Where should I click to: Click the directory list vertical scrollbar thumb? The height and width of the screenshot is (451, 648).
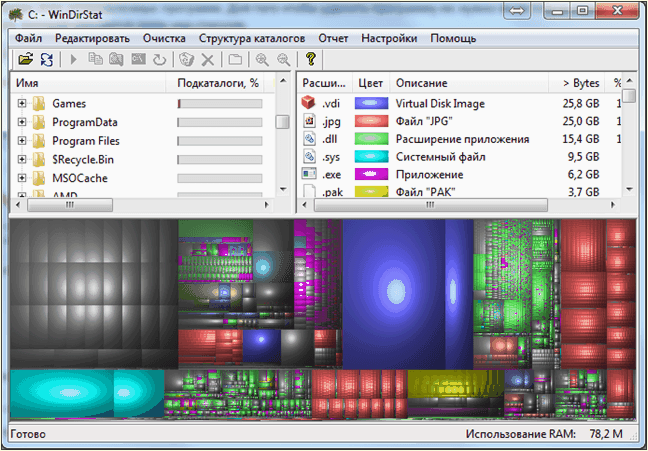coord(282,122)
